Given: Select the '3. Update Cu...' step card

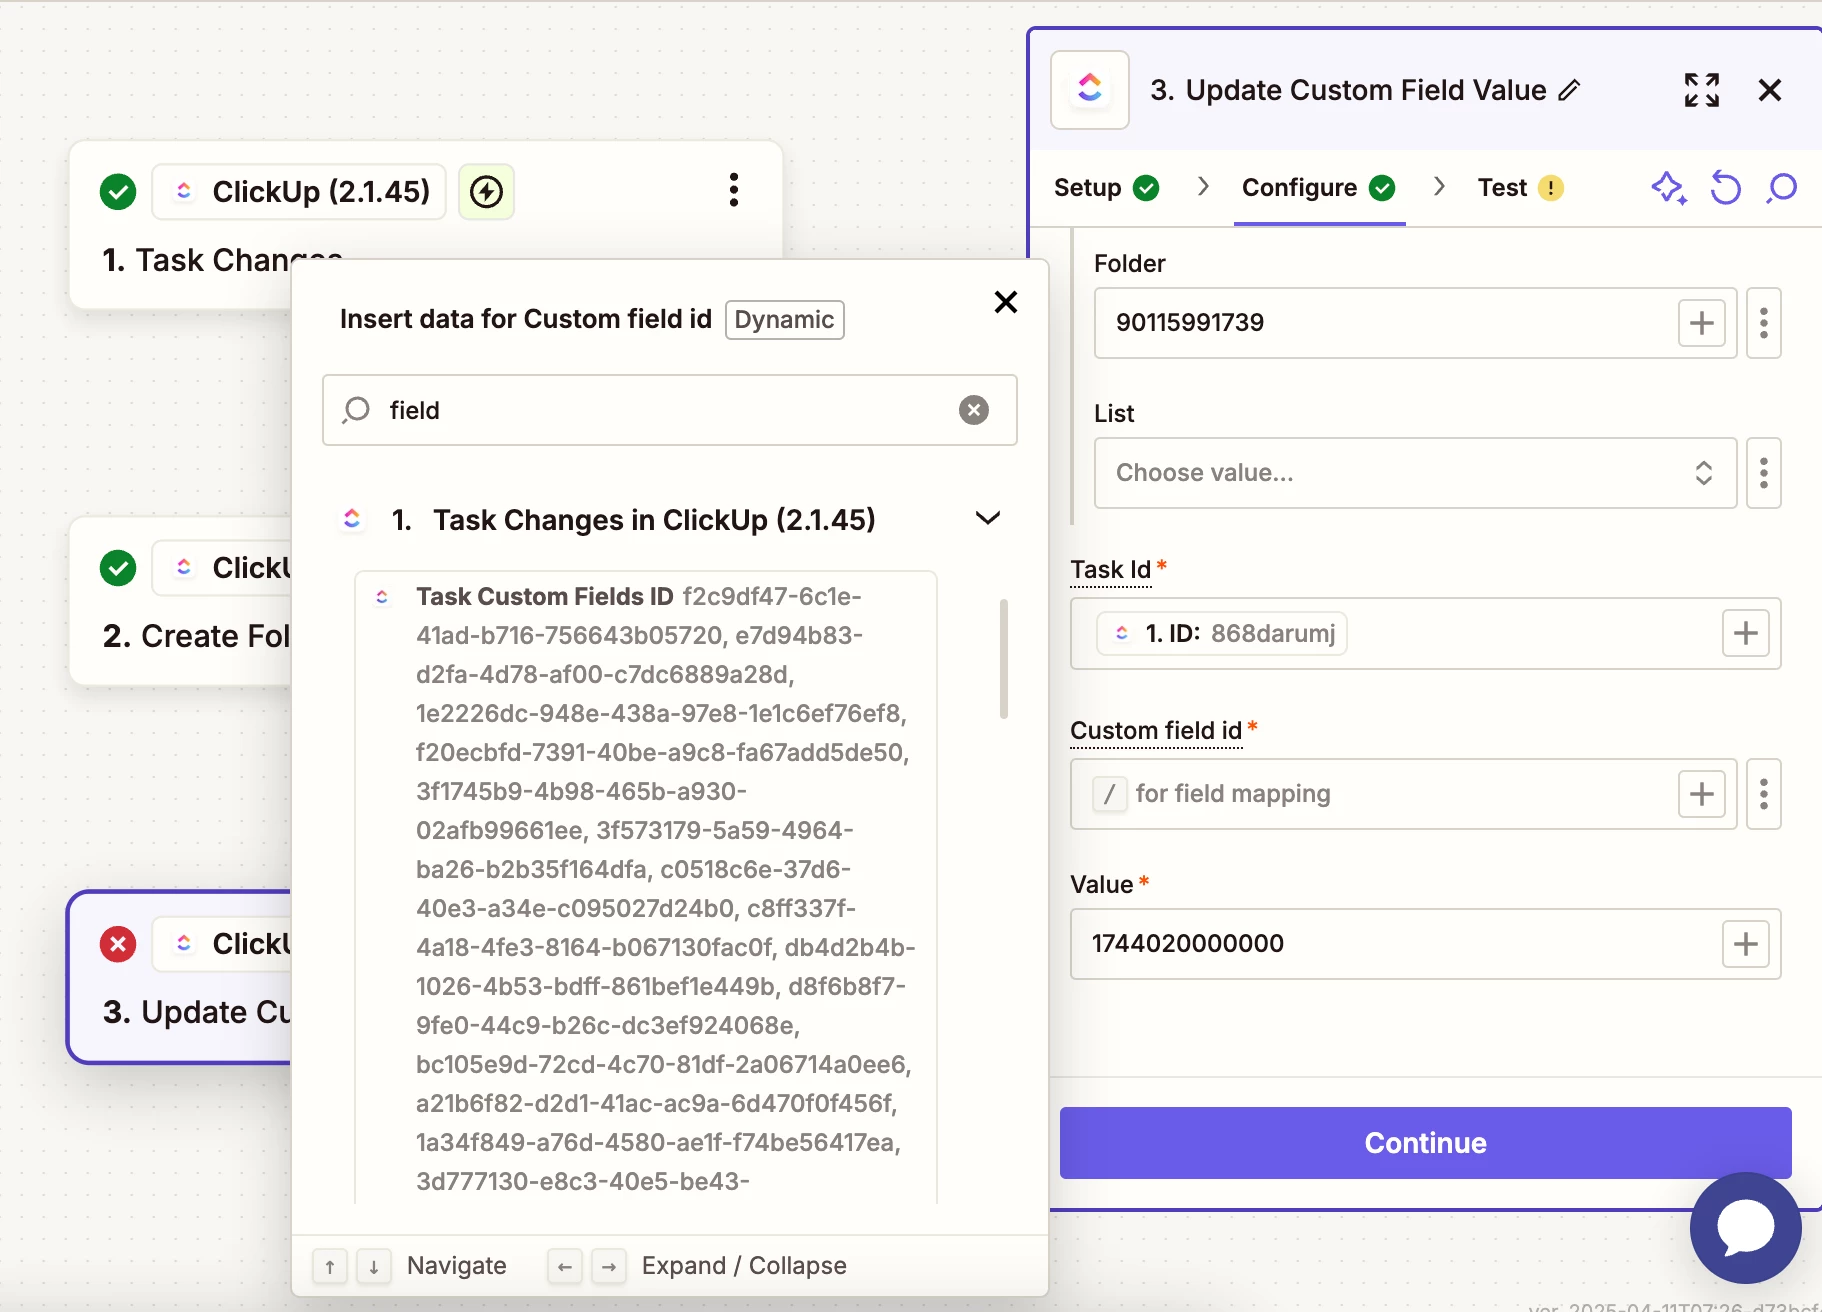Looking at the screenshot, I should (180, 977).
